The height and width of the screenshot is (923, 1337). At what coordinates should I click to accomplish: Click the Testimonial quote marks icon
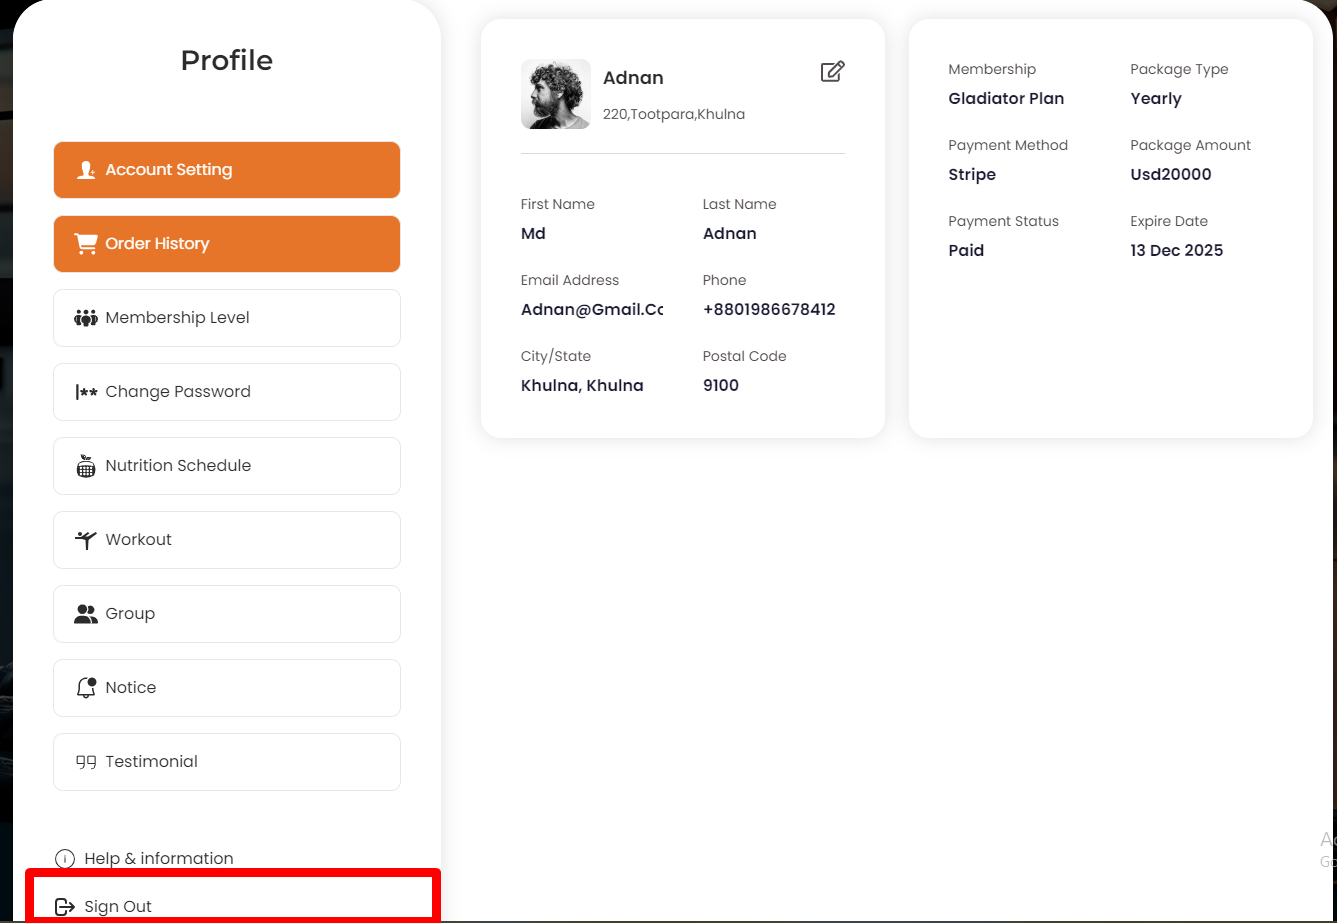click(86, 762)
